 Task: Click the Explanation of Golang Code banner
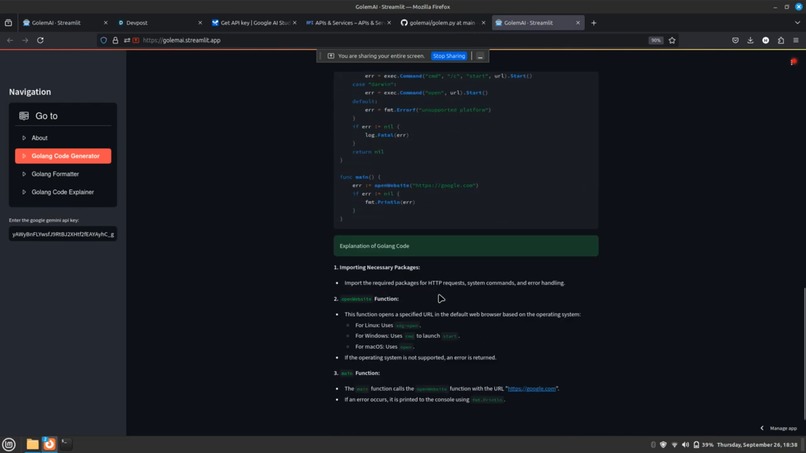(x=466, y=246)
